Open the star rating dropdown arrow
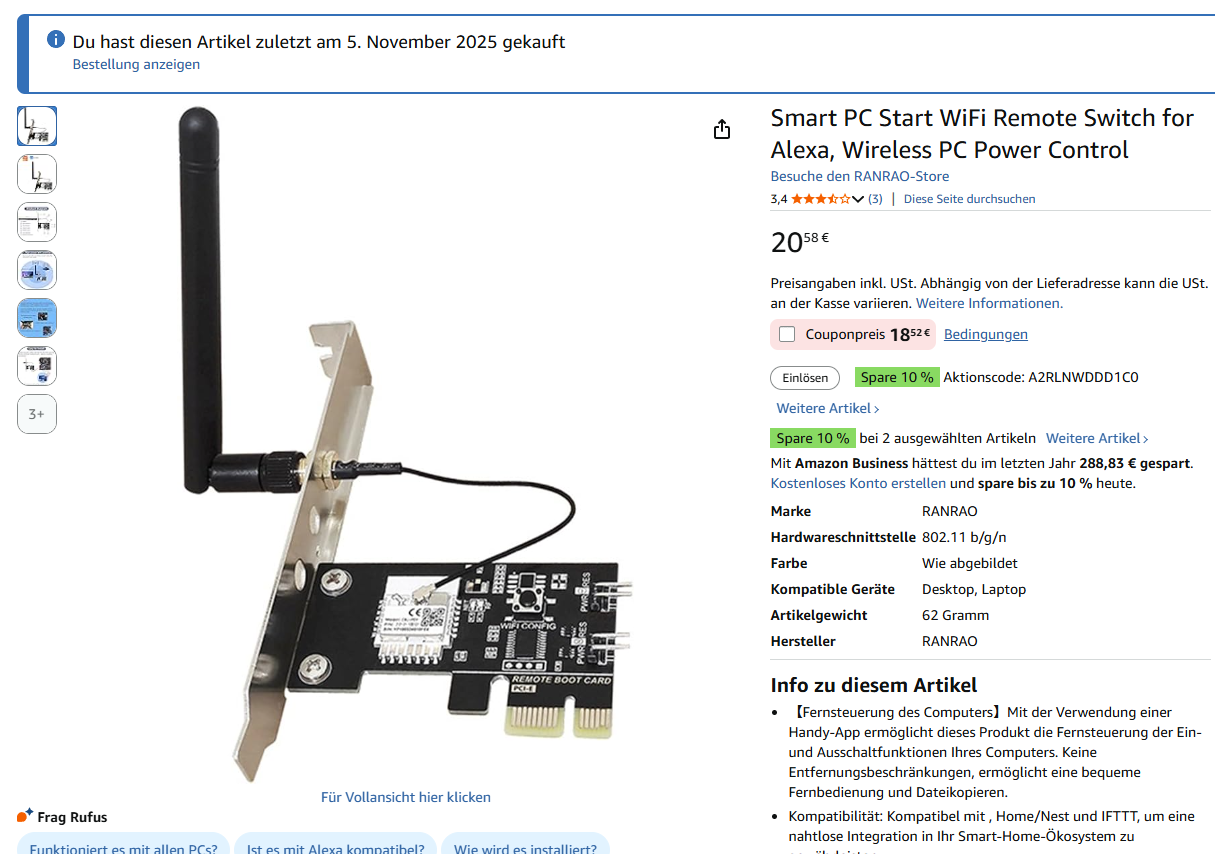This screenshot has width=1215, height=854. point(858,199)
